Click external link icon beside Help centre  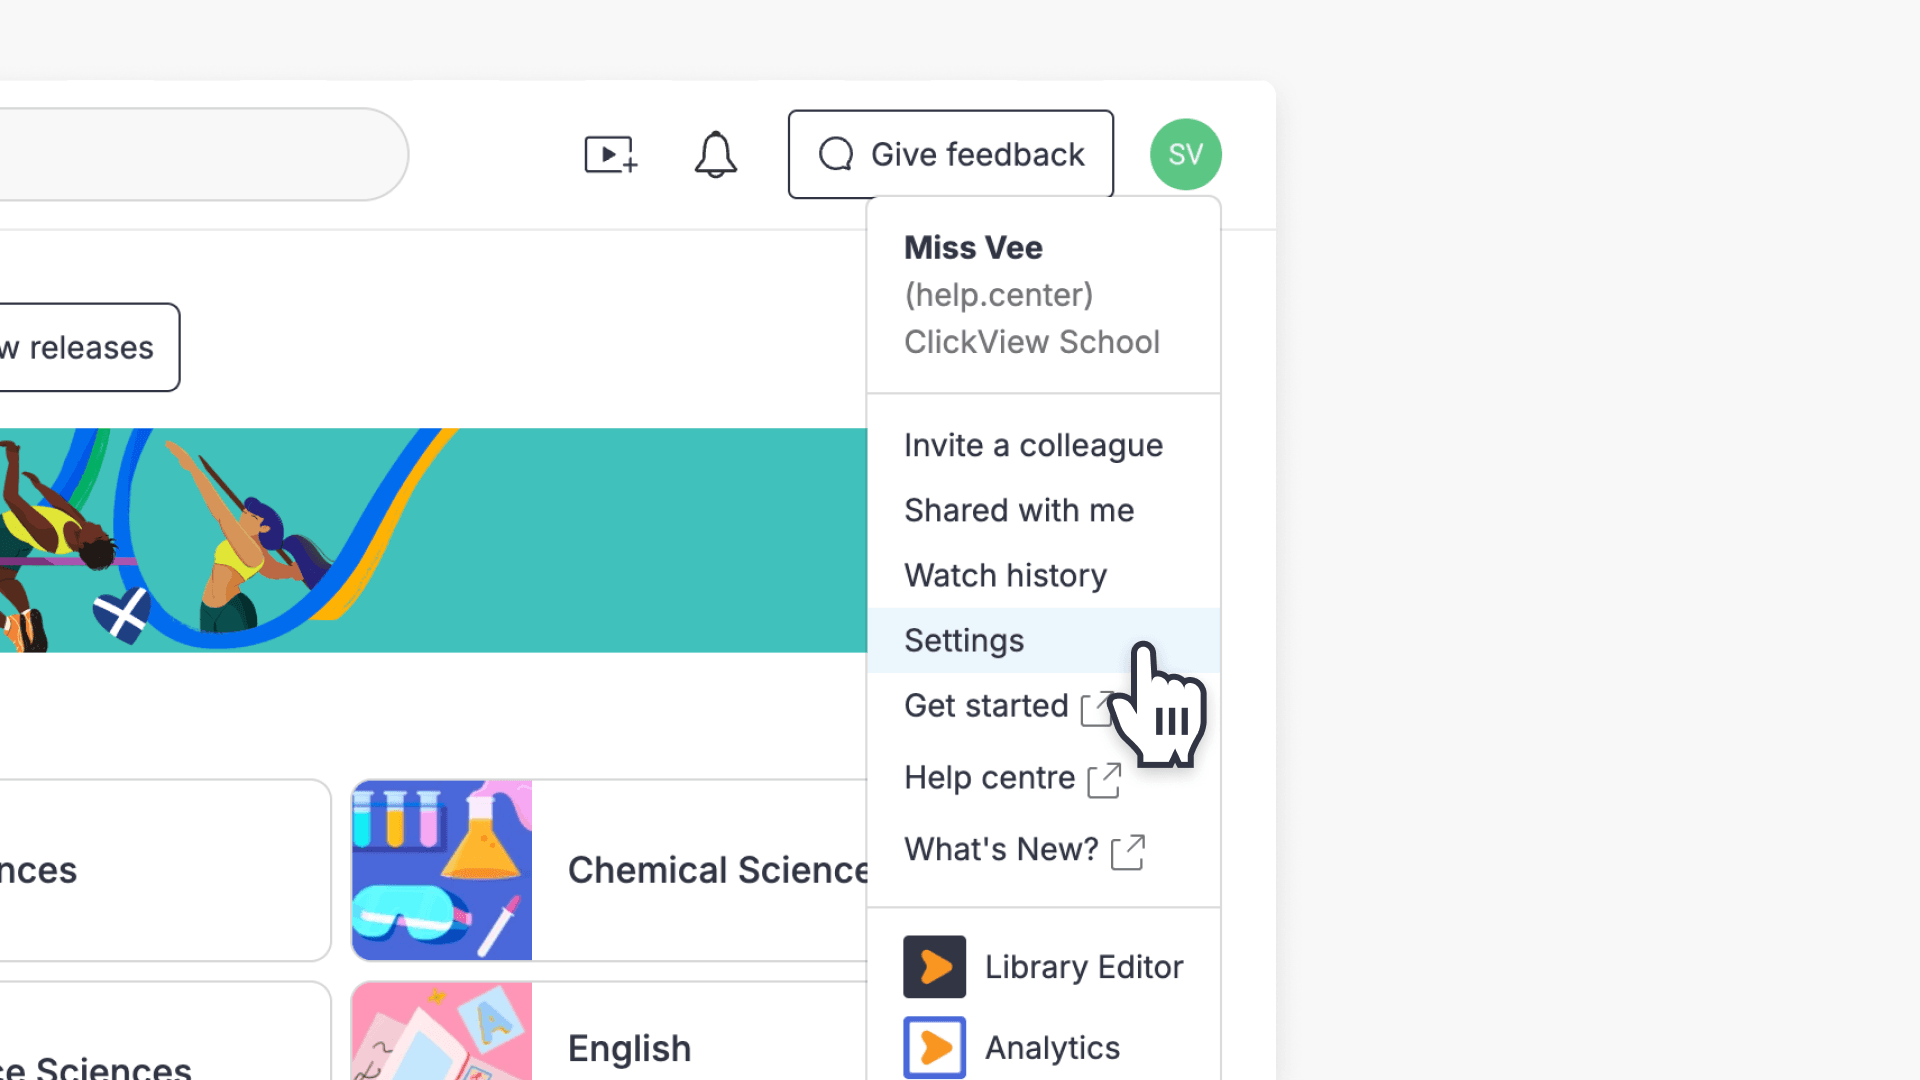pos(1104,780)
